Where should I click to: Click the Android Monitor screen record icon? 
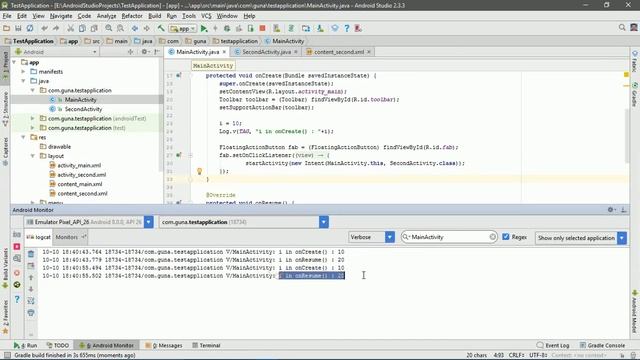point(17,247)
